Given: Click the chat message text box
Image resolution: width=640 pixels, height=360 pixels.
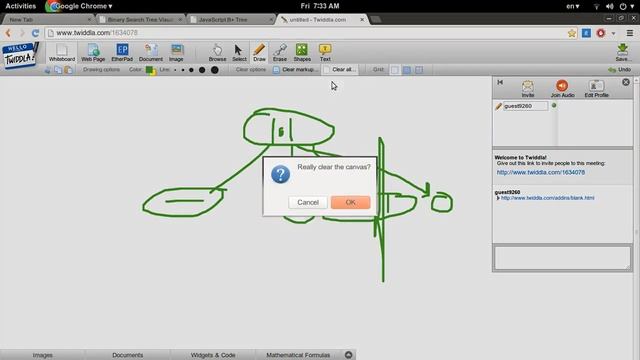Looking at the screenshot, I should [562, 258].
